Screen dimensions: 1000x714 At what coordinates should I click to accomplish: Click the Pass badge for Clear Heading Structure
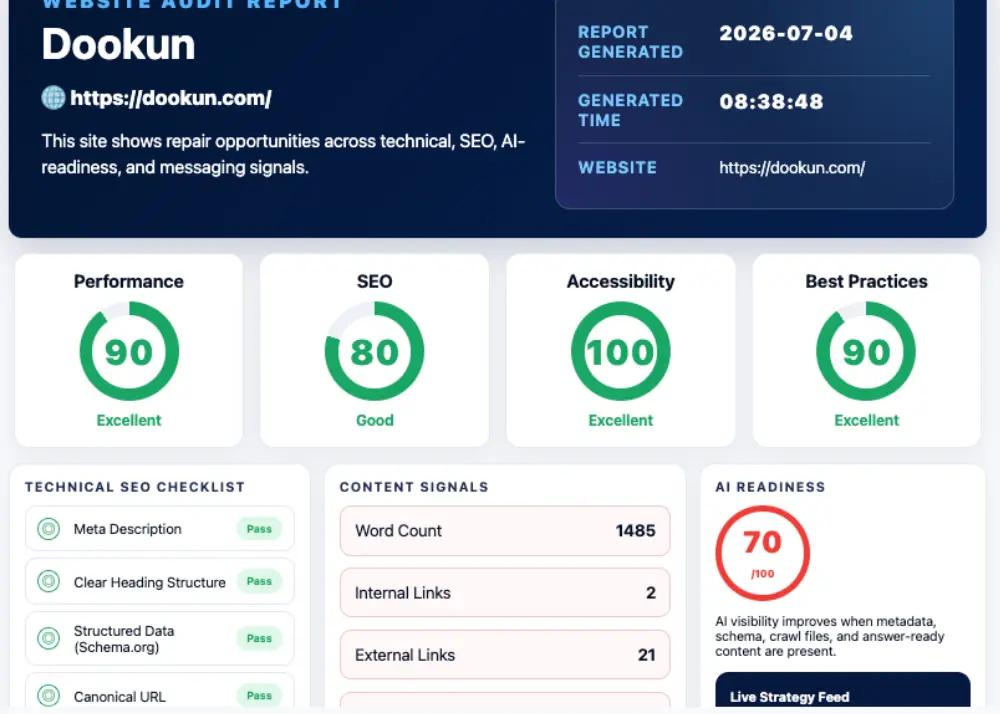tap(259, 581)
